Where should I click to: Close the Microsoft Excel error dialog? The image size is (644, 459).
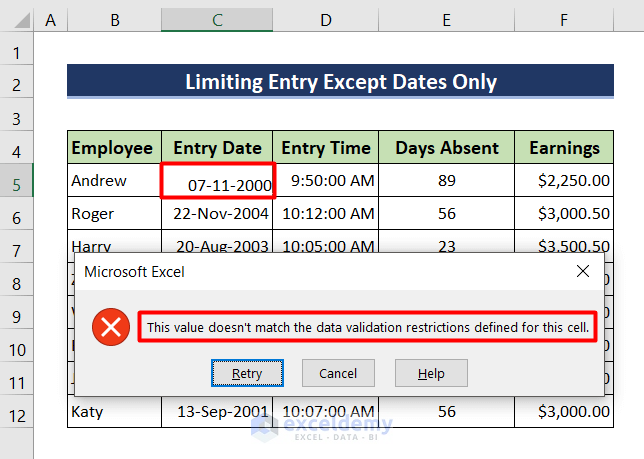(584, 271)
